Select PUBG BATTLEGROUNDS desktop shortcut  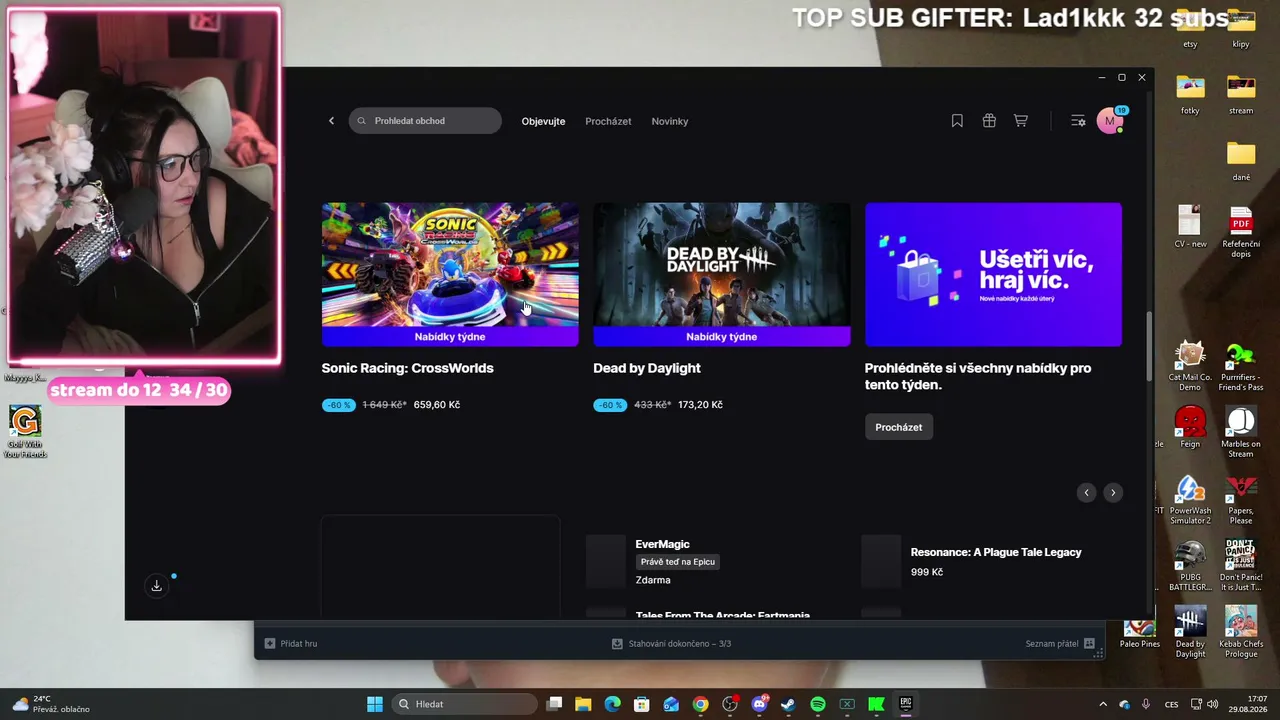pos(1190,566)
